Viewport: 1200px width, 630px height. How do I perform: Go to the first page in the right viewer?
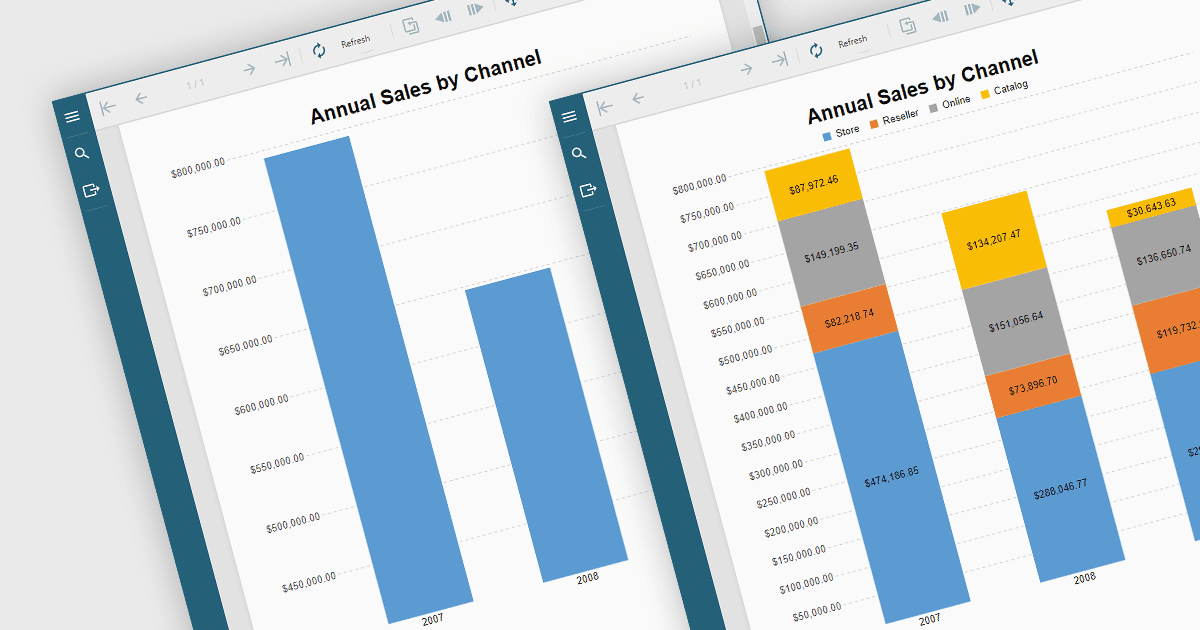[604, 106]
